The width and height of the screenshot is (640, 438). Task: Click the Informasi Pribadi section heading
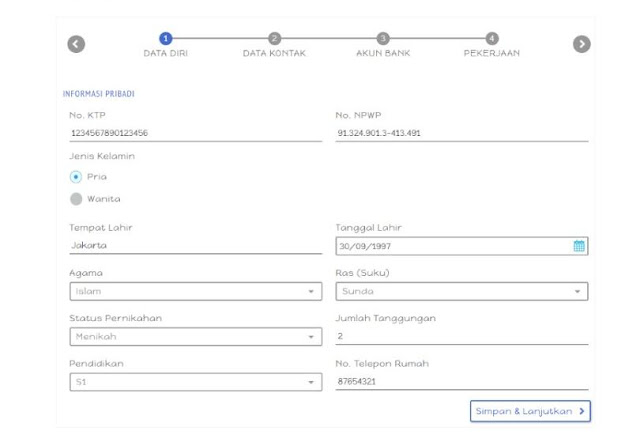click(x=98, y=94)
